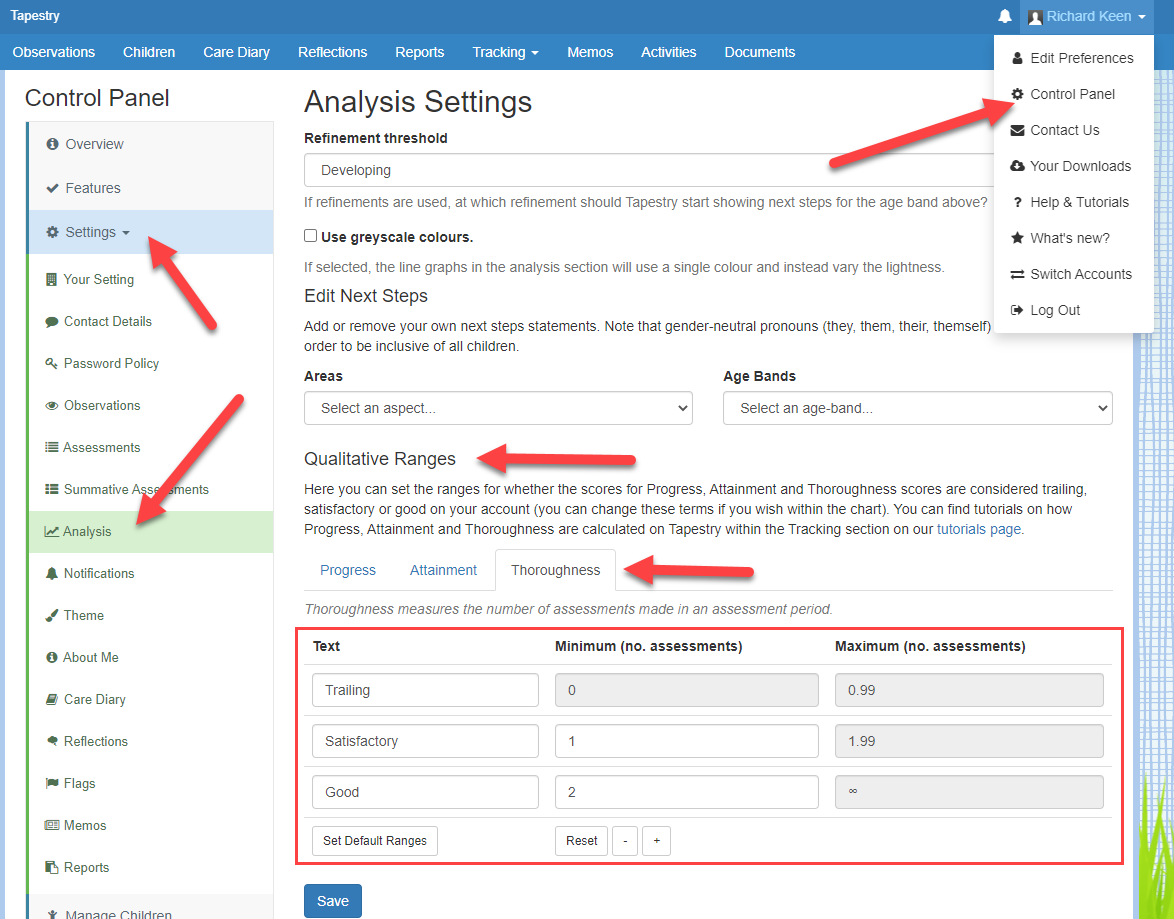Viewport: 1174px width, 919px height.
Task: Click the Satisfactory minimum value field
Action: pyautogui.click(x=686, y=741)
